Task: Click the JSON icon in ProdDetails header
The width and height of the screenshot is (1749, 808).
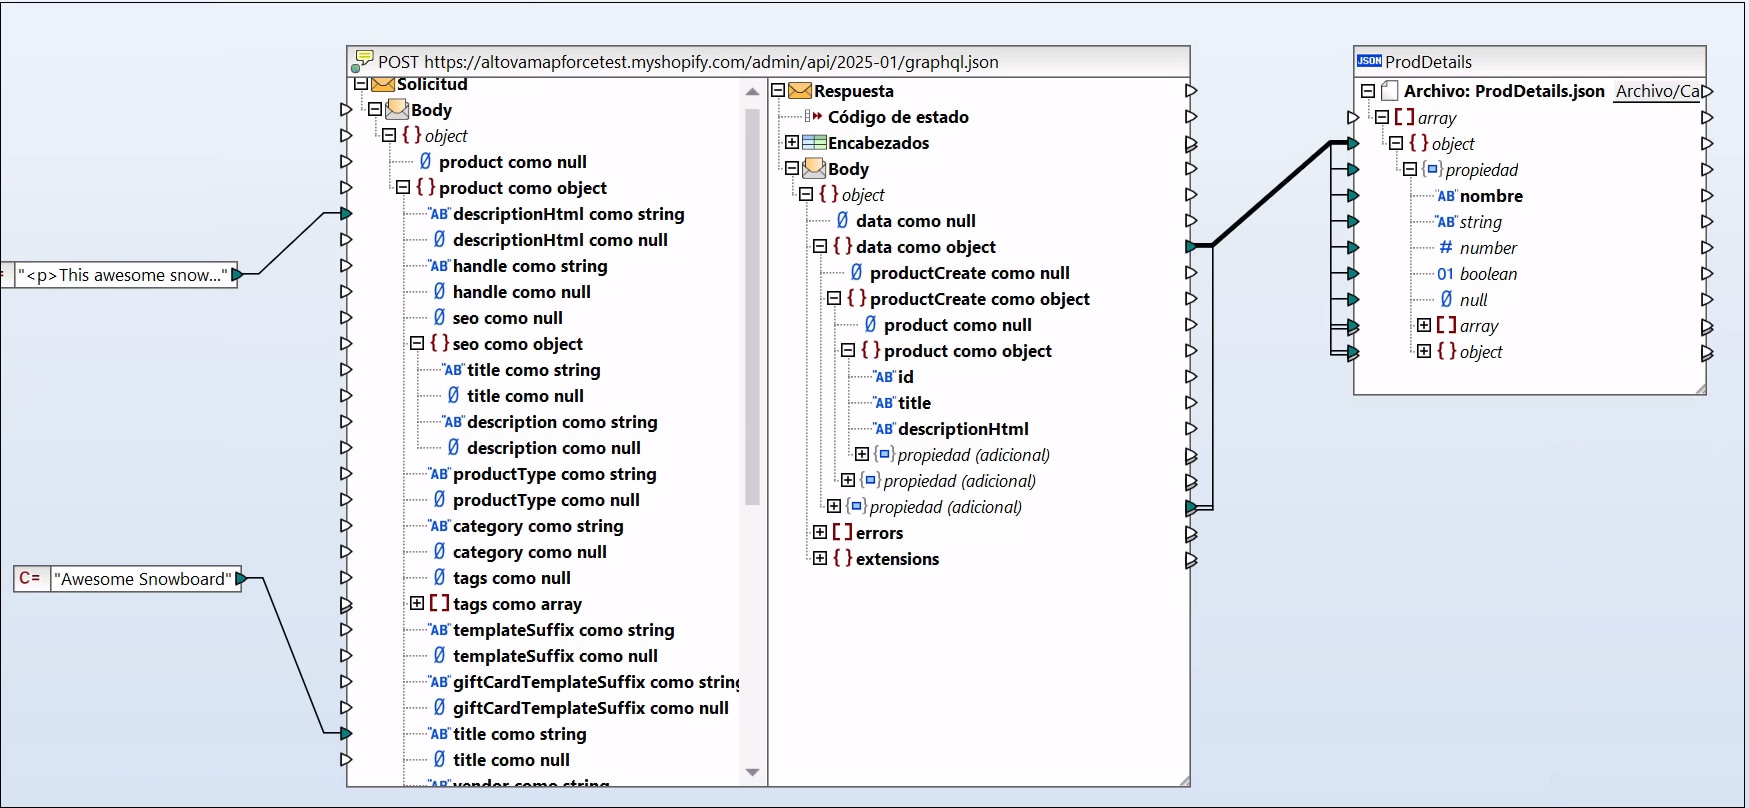Action: pyautogui.click(x=1369, y=61)
